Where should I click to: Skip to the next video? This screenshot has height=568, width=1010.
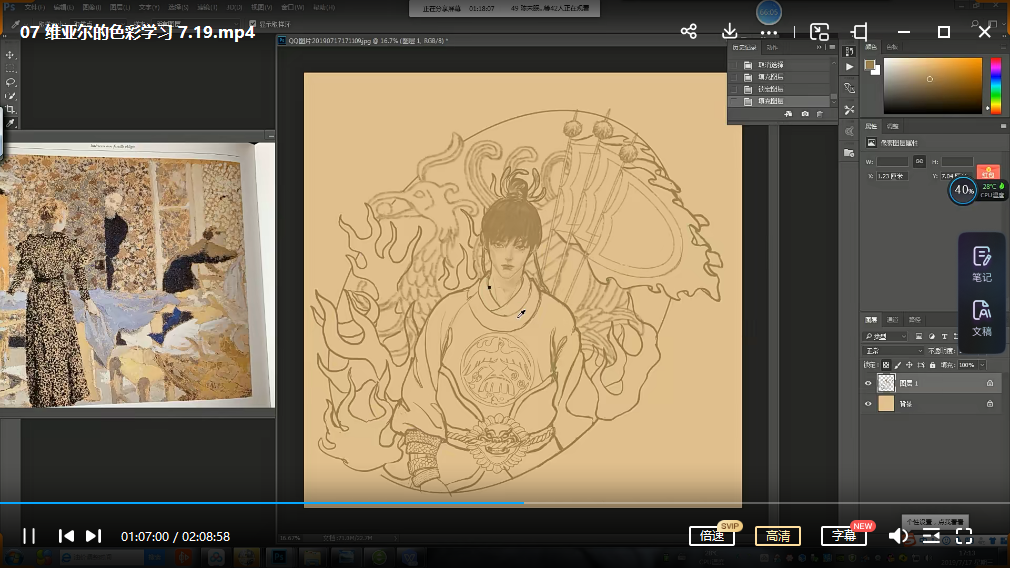[93, 536]
